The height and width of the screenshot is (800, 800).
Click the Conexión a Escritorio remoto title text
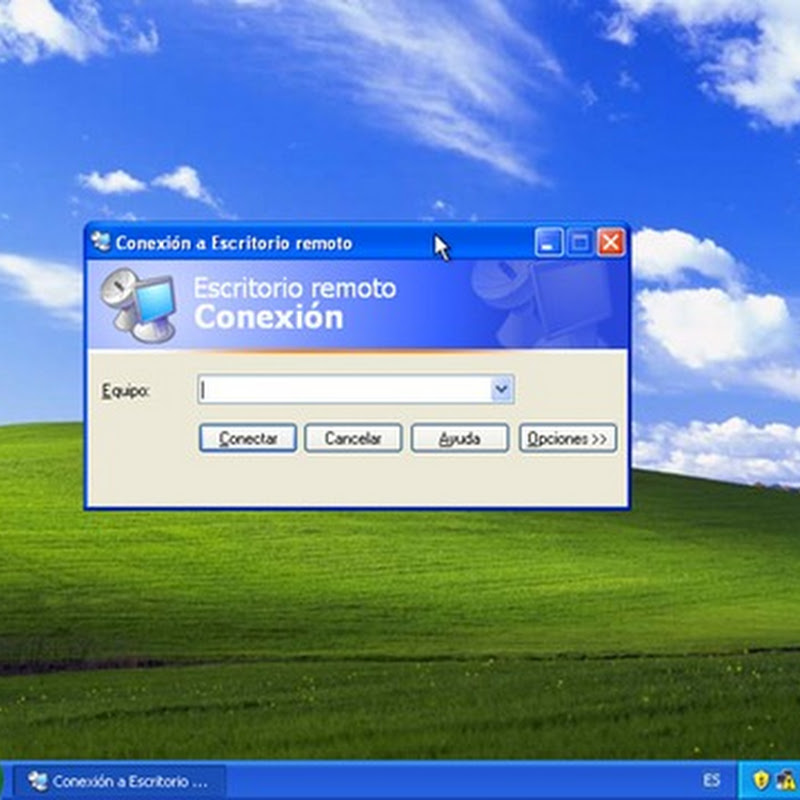[x=234, y=243]
